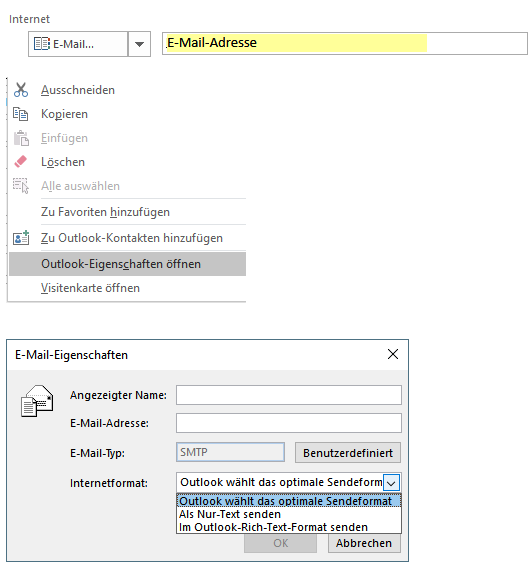This screenshot has height=567, width=531.
Task: Click the contact card icon for Outlook-Kontakten
Action: [21, 238]
